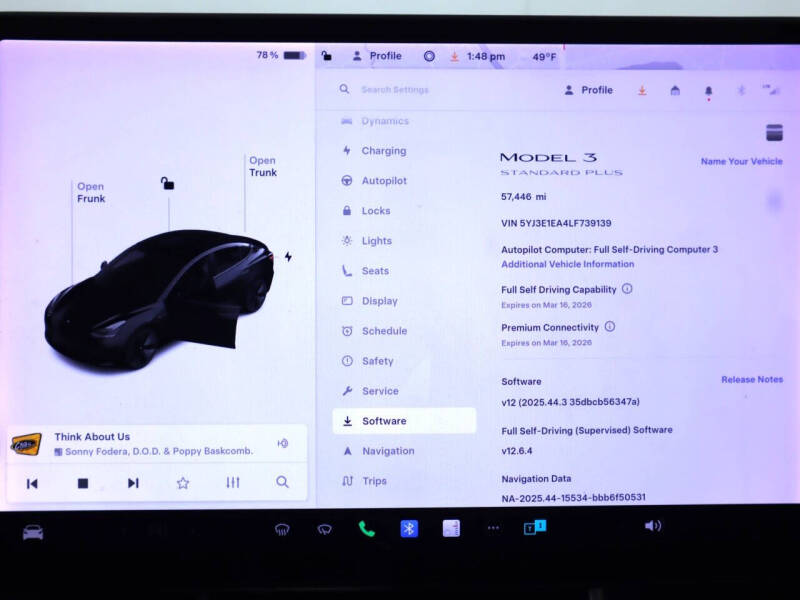Viewport: 800px width, 600px height.
Task: Open the audio equalizer sliders control
Action: point(233,482)
